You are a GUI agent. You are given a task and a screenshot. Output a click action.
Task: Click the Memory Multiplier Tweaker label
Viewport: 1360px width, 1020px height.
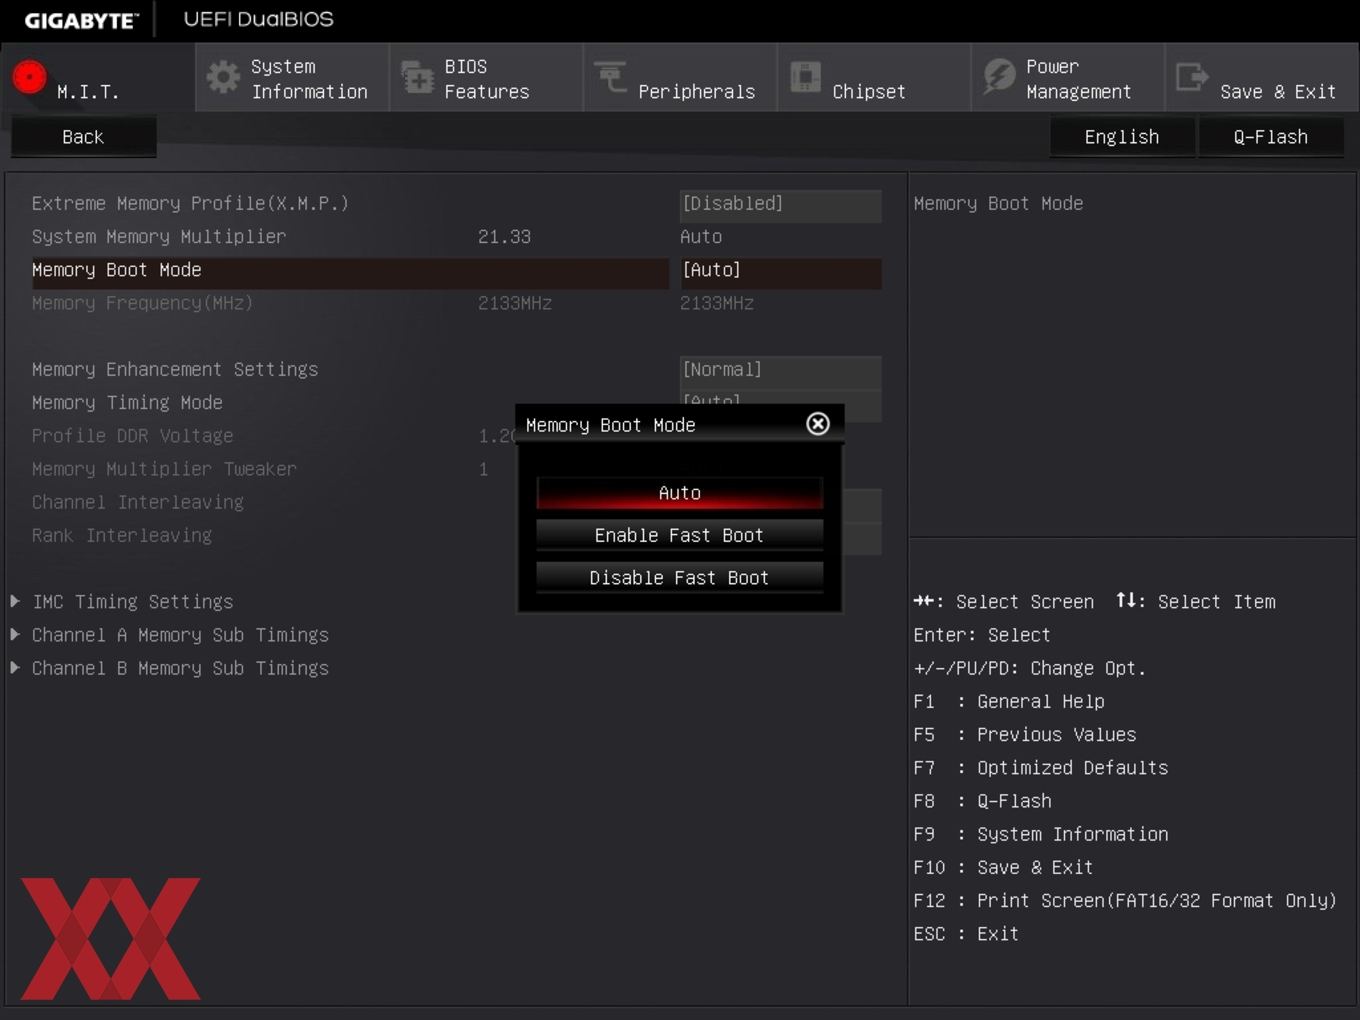click(164, 469)
